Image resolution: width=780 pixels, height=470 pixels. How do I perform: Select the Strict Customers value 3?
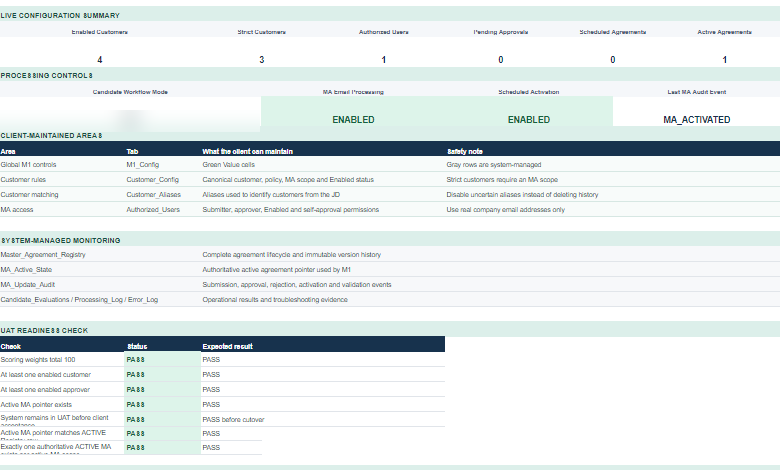click(262, 60)
